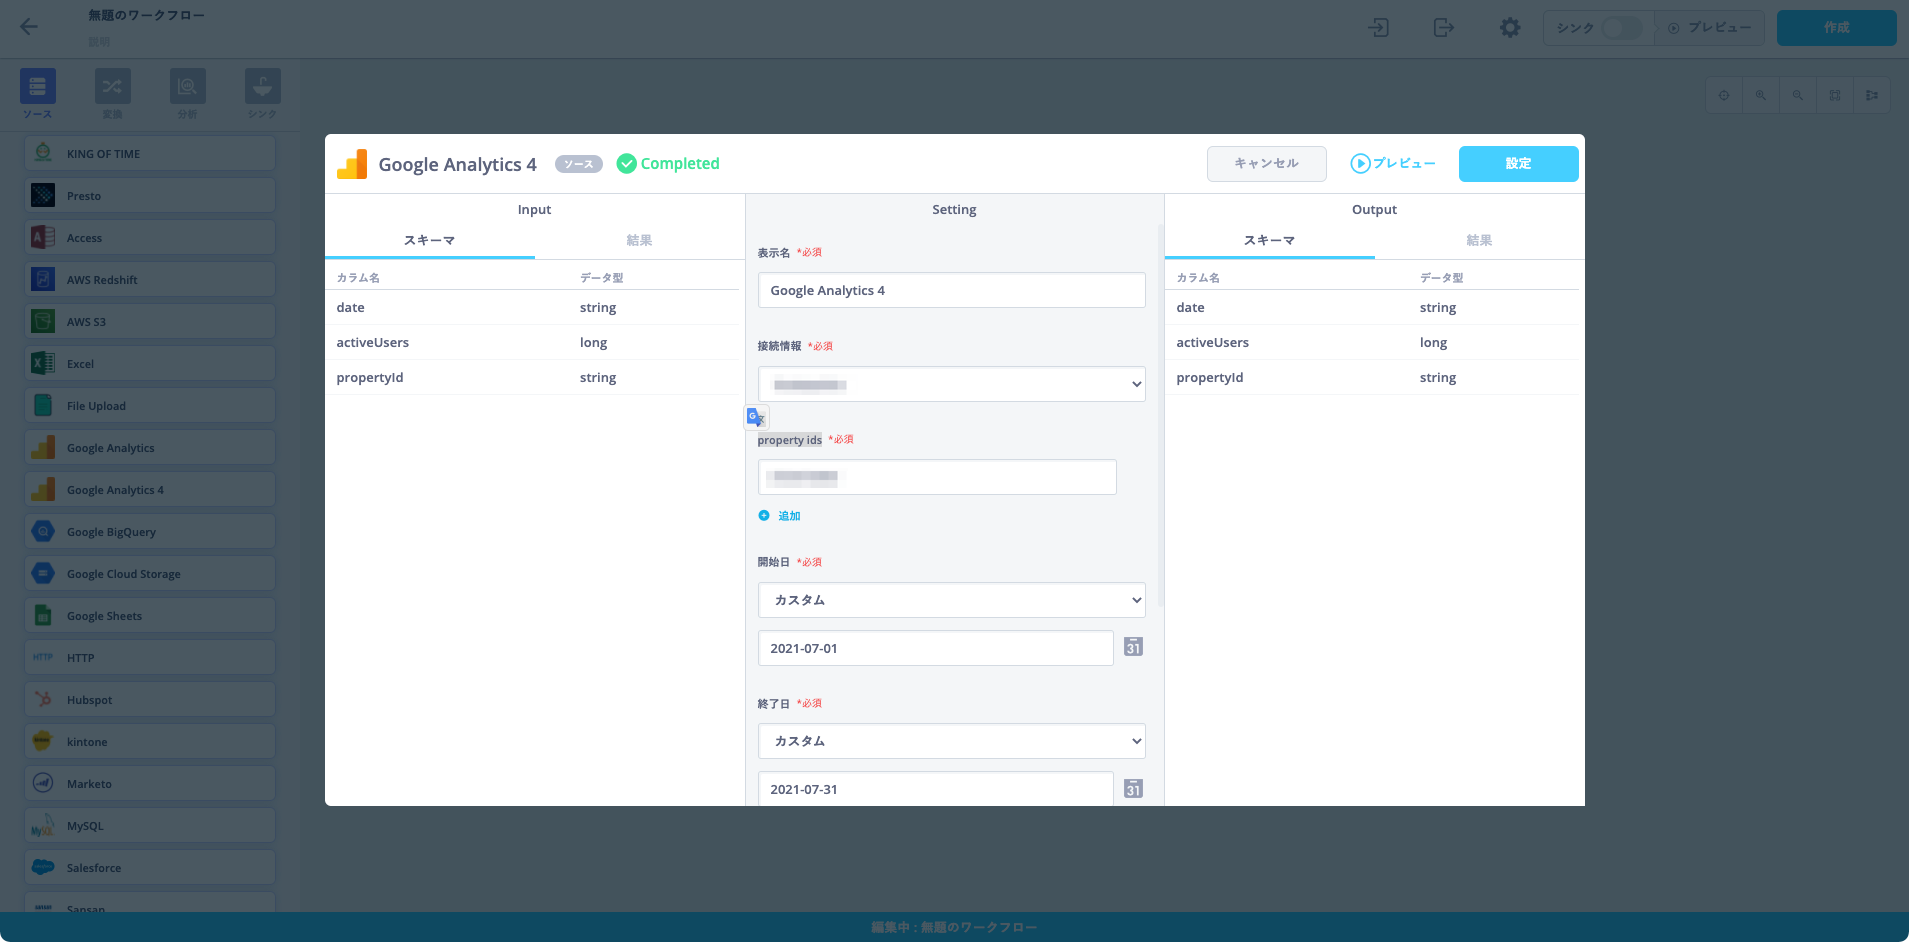The width and height of the screenshot is (1909, 942).
Task: Click end date field 2021-07-31
Action: (935, 788)
